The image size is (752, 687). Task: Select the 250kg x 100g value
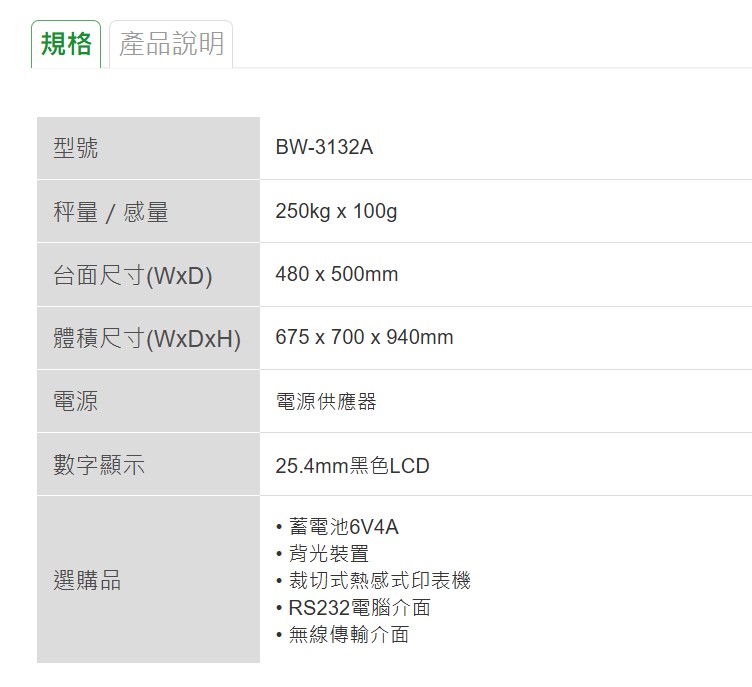tap(336, 211)
